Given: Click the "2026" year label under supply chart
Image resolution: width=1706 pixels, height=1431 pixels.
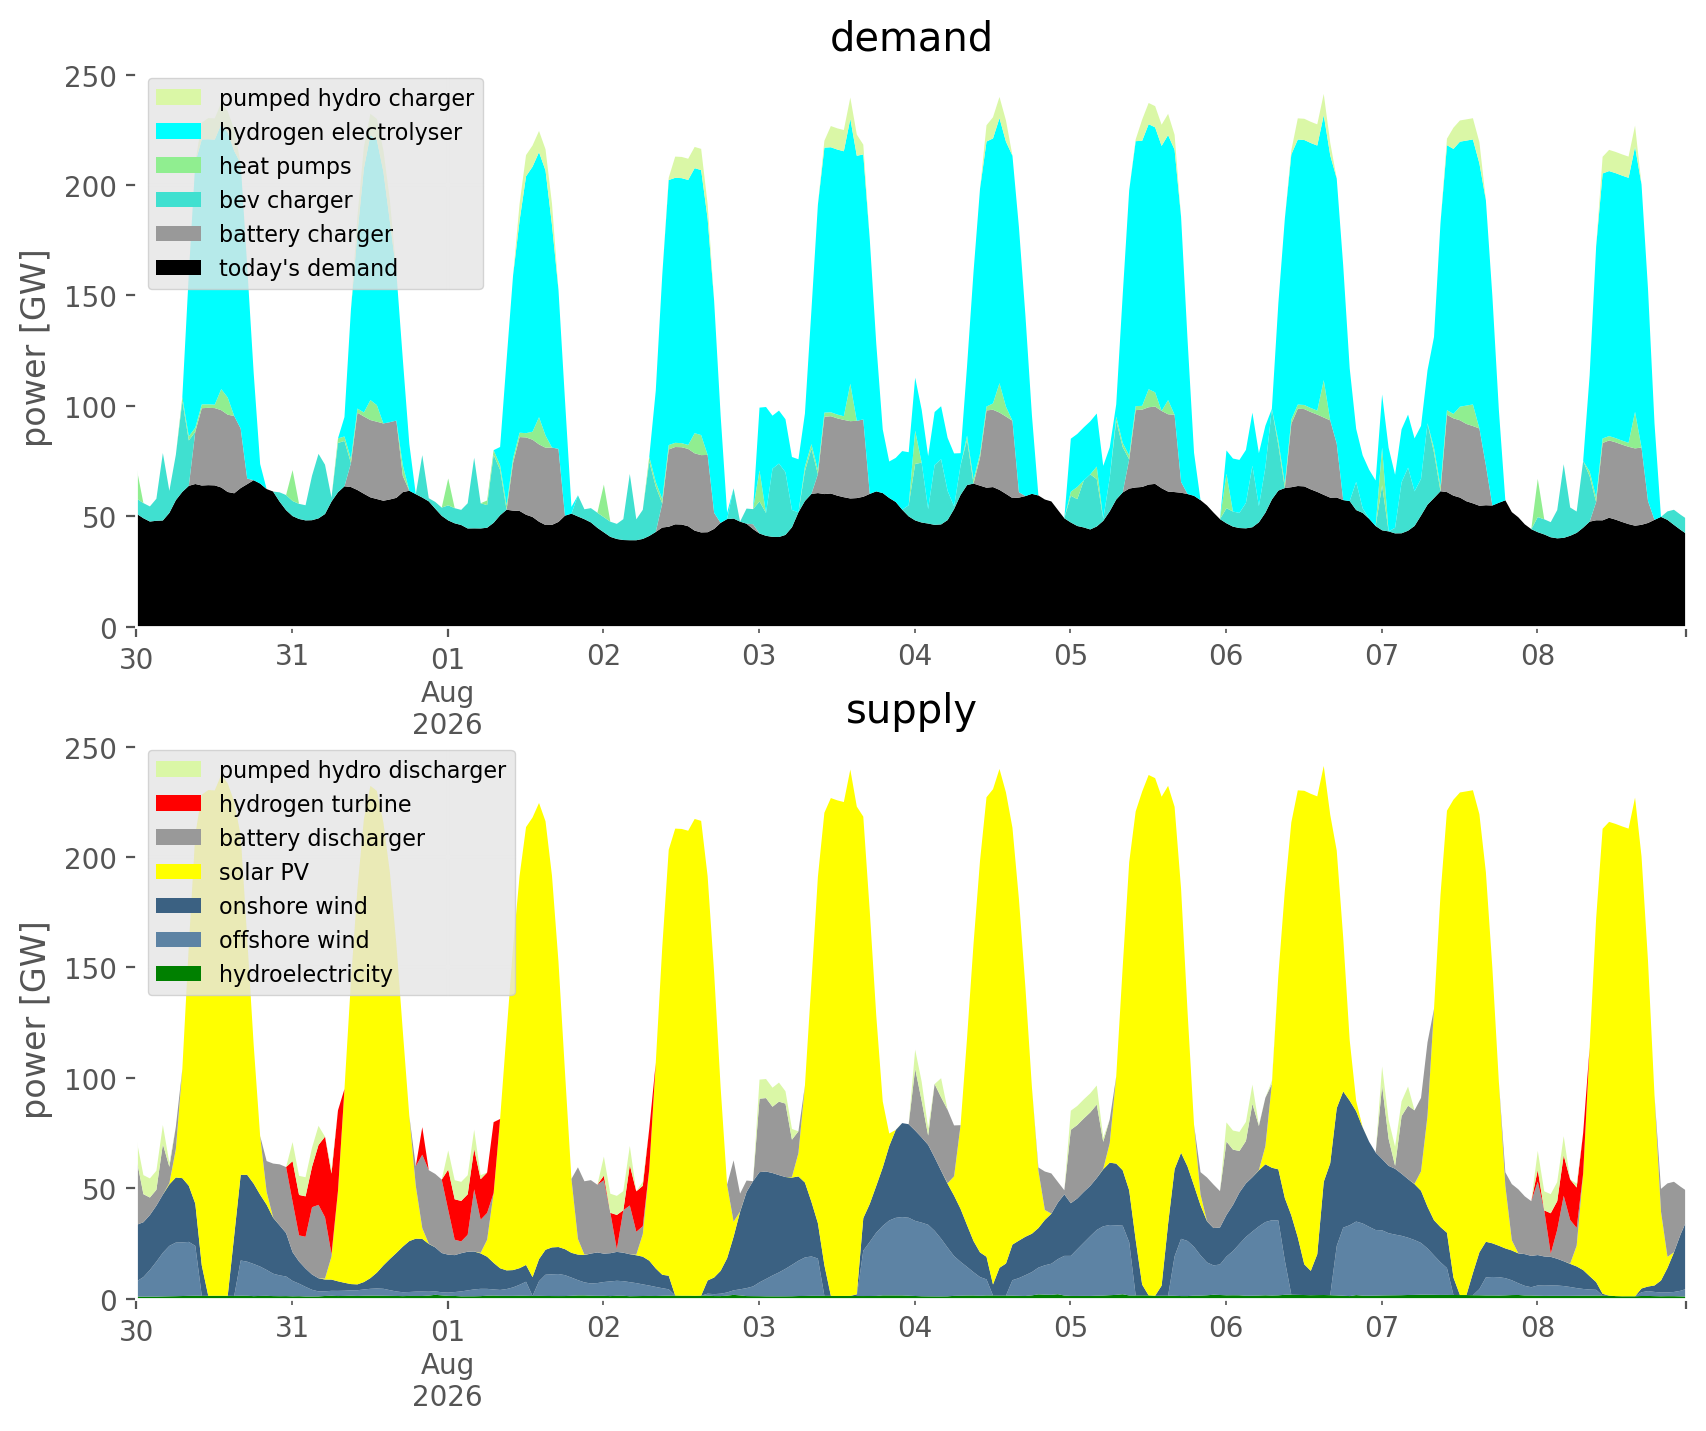Looking at the screenshot, I should pyautogui.click(x=447, y=1396).
